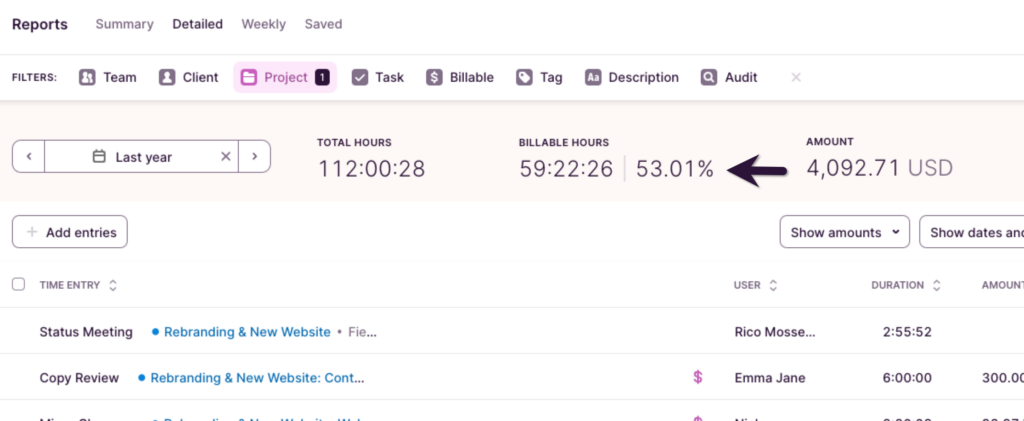Tick the select-all time entries checkbox

(x=18, y=285)
